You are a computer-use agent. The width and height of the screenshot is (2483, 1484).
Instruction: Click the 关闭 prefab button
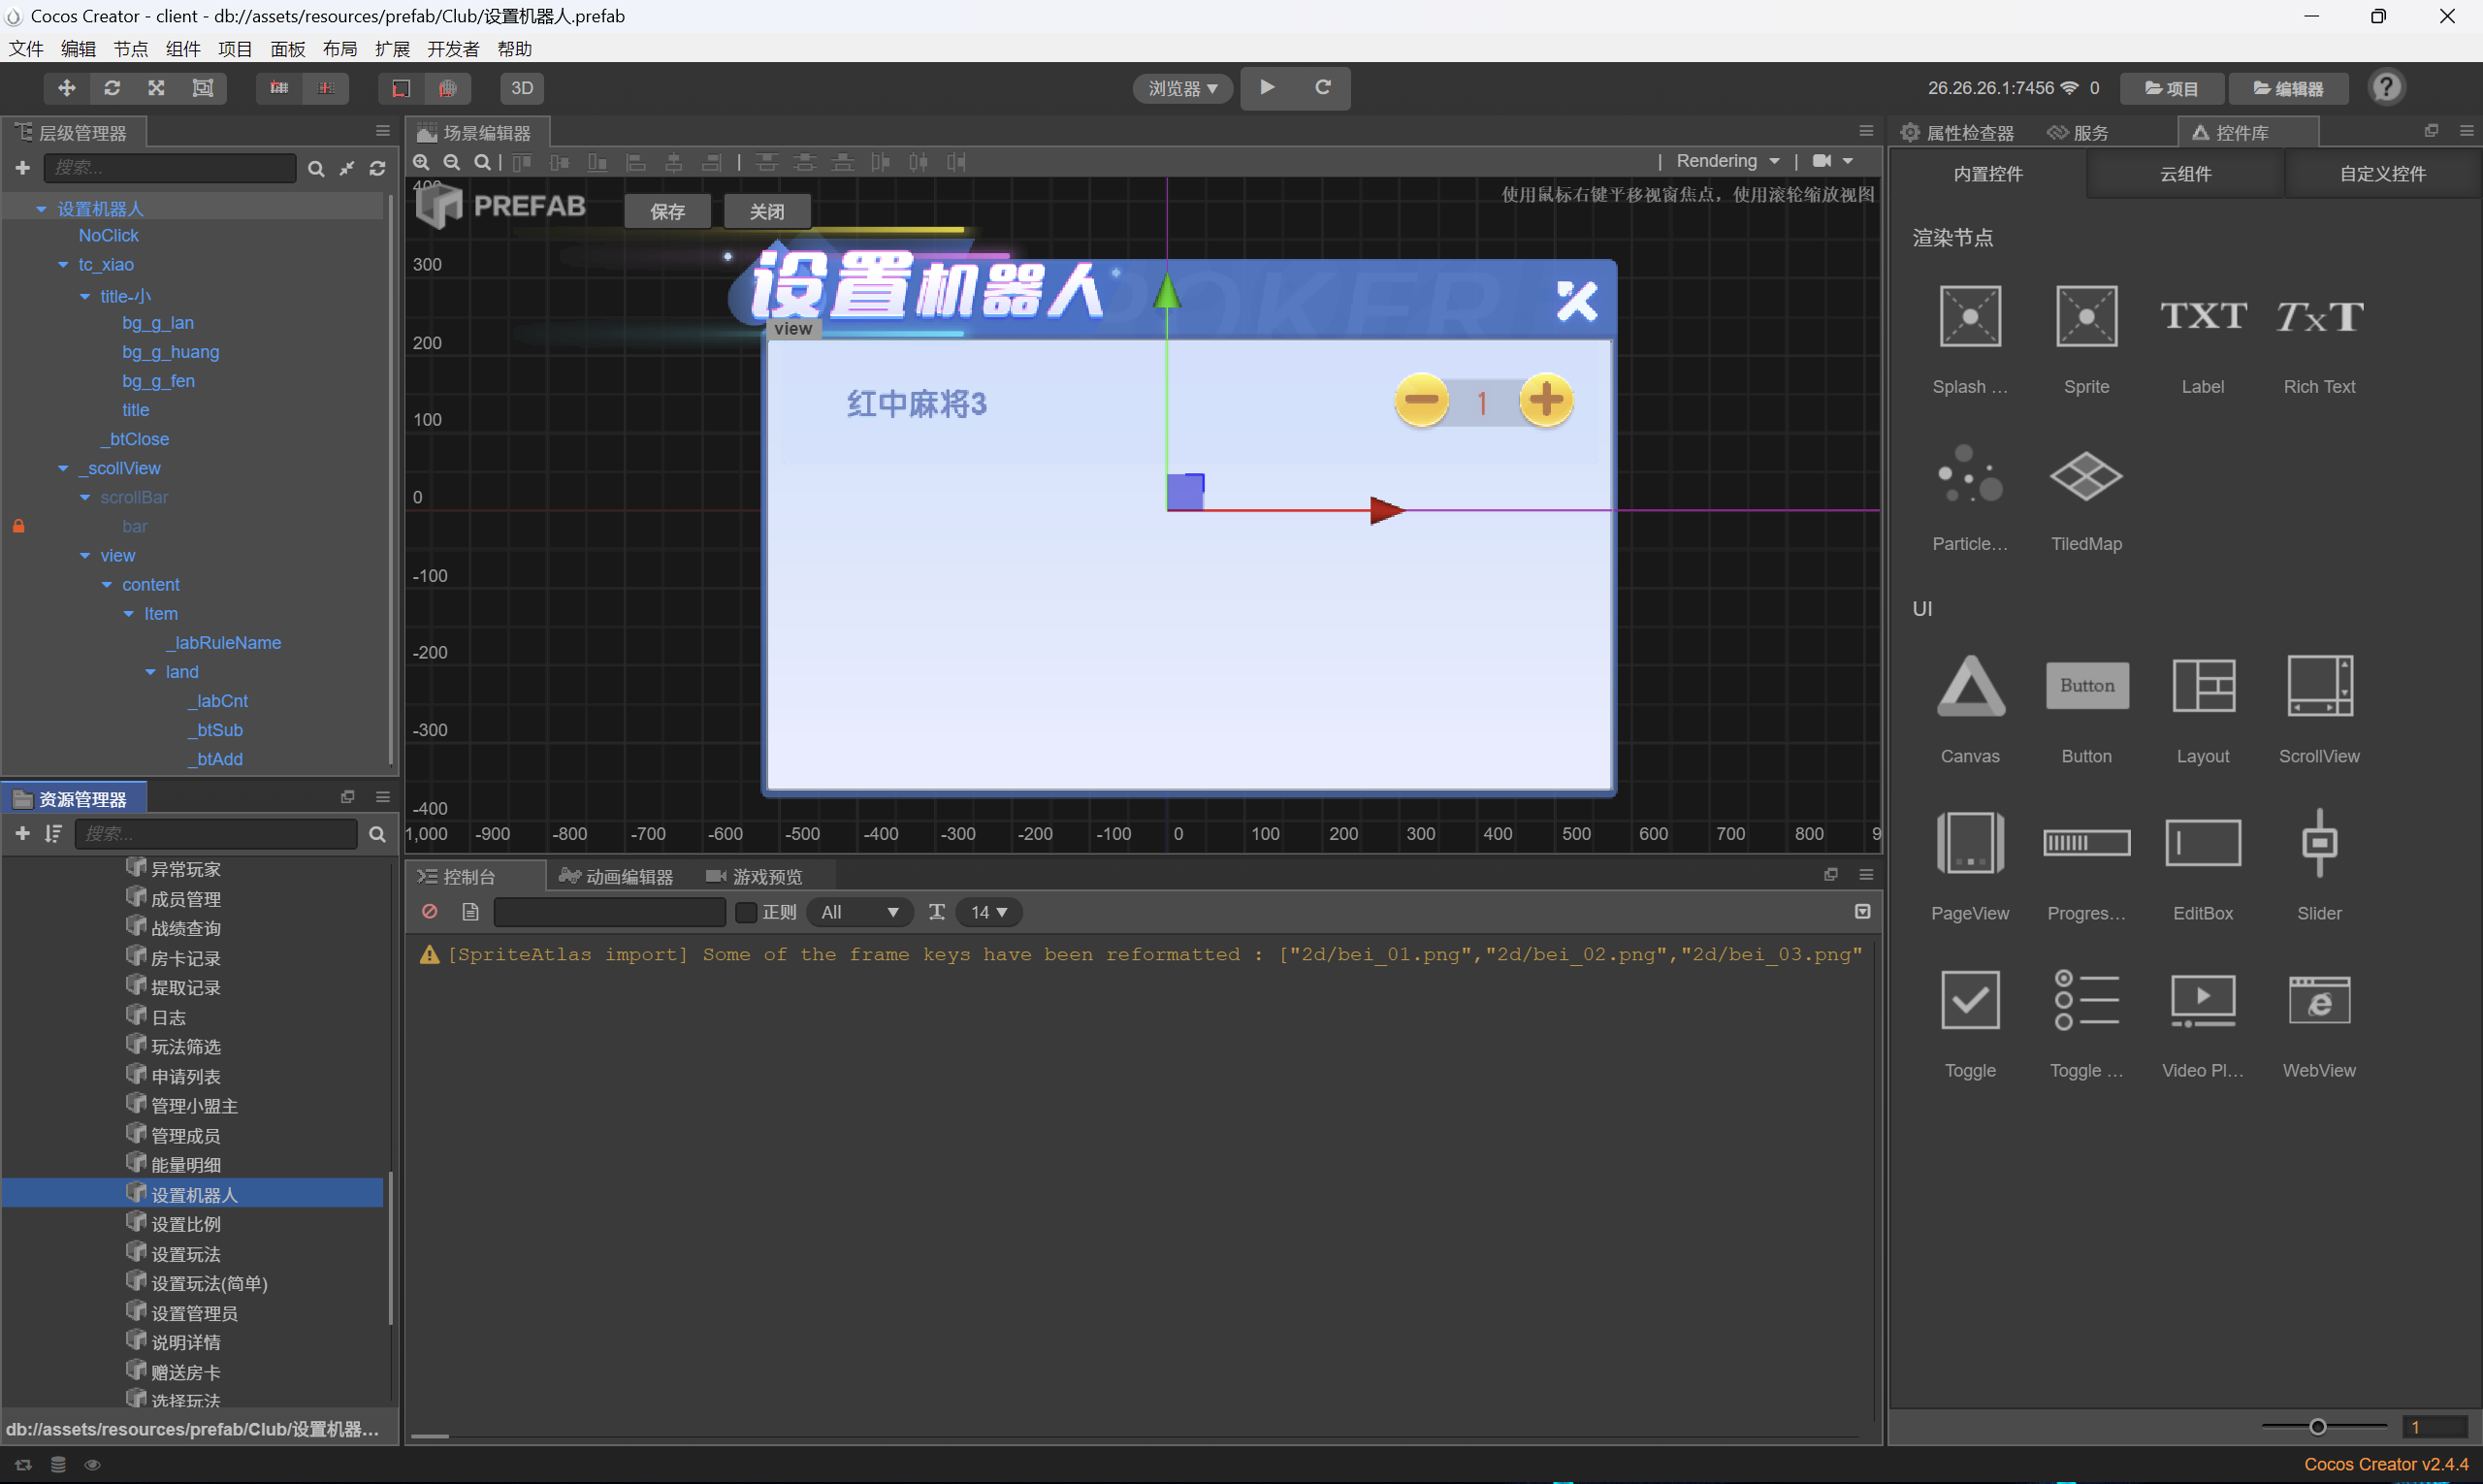click(x=766, y=211)
